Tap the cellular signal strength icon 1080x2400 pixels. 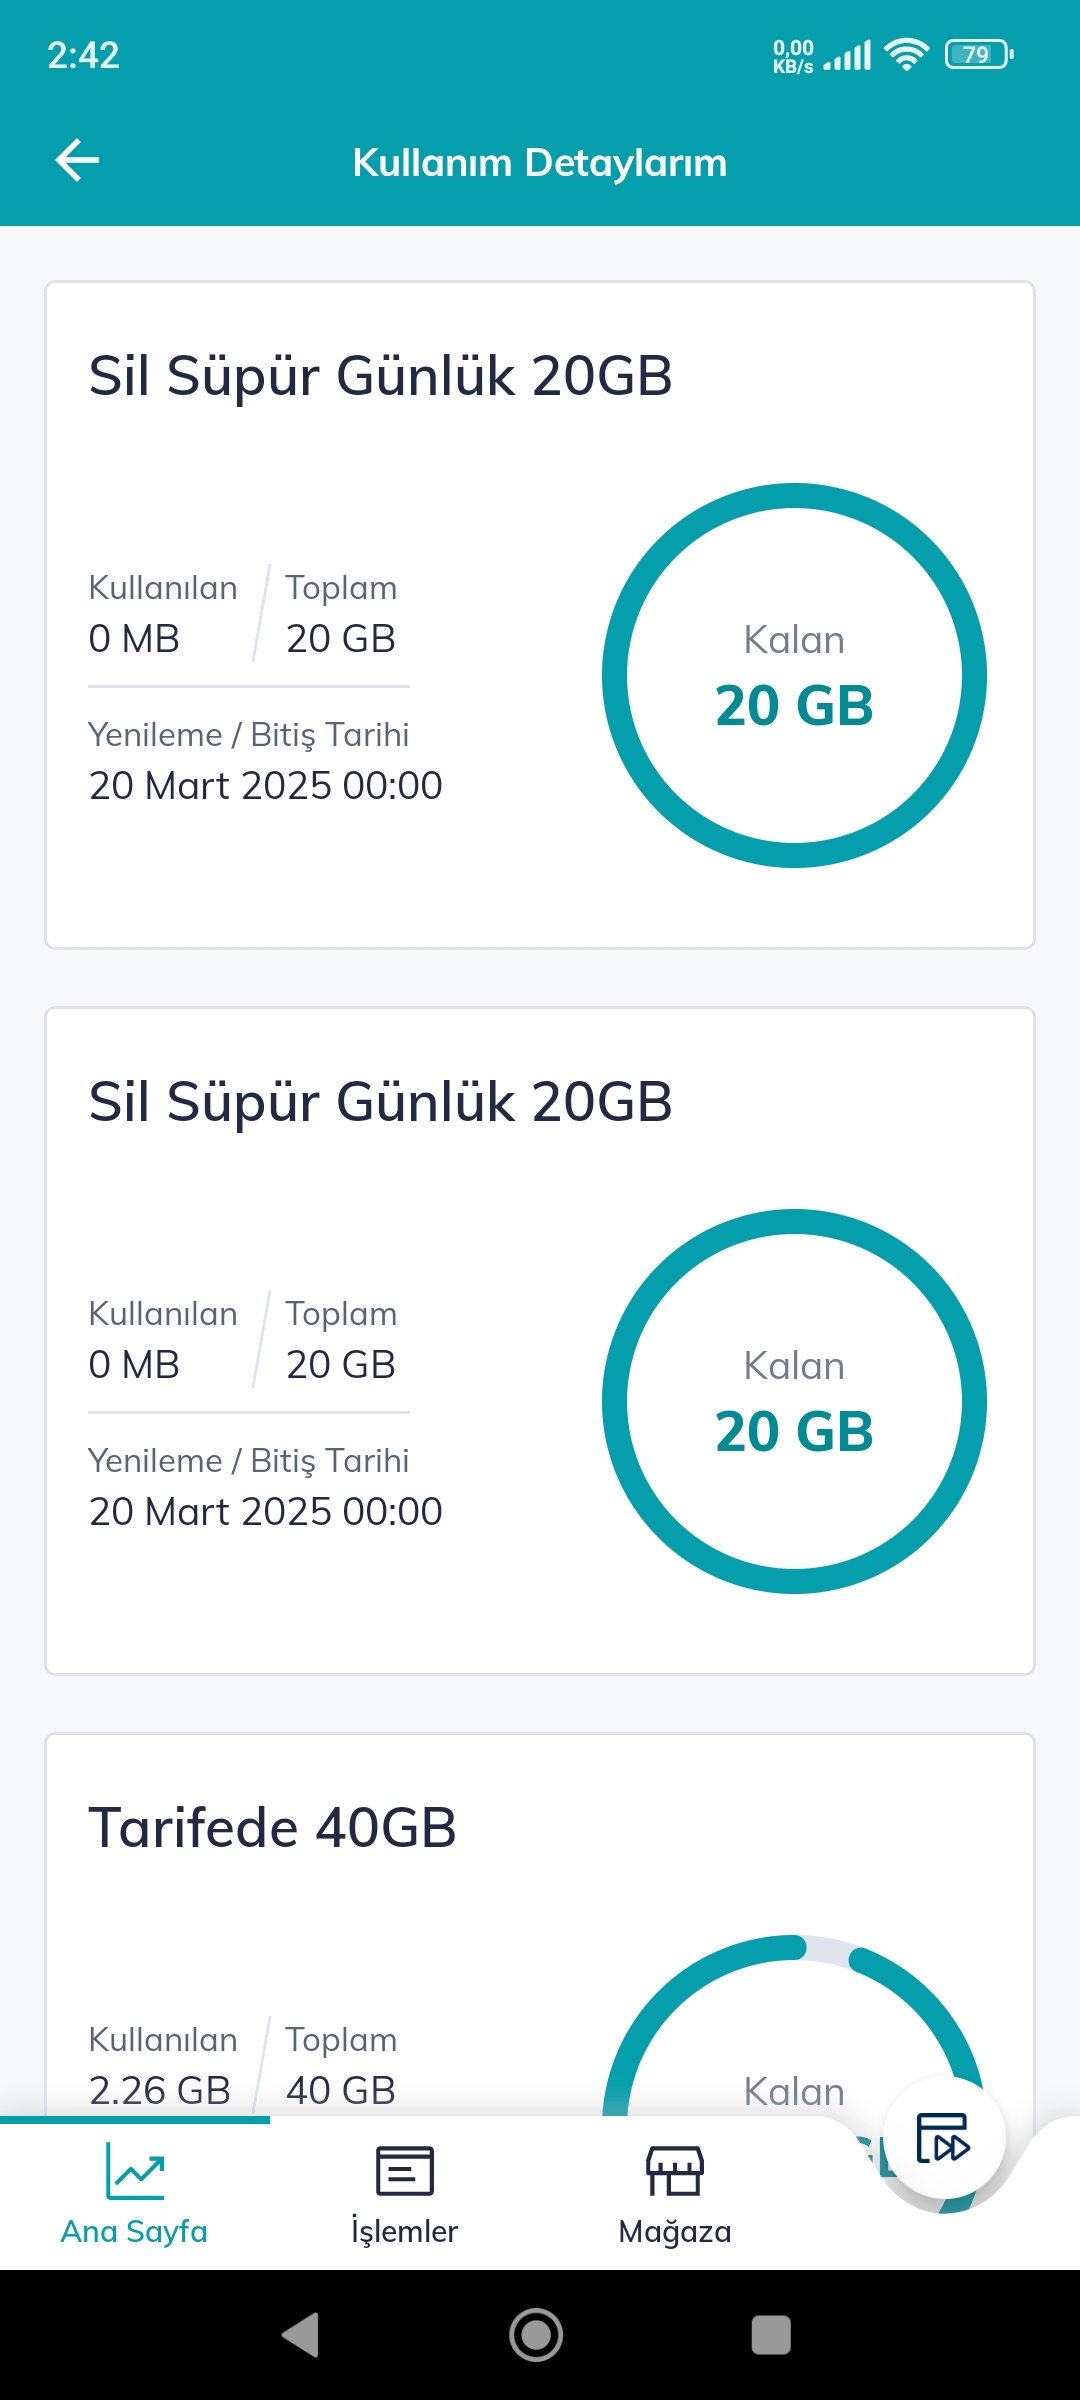click(847, 55)
